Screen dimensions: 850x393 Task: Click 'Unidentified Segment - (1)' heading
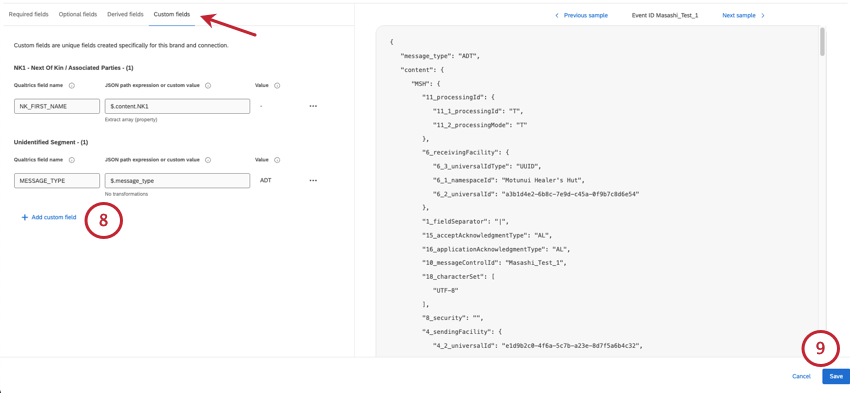pos(51,143)
